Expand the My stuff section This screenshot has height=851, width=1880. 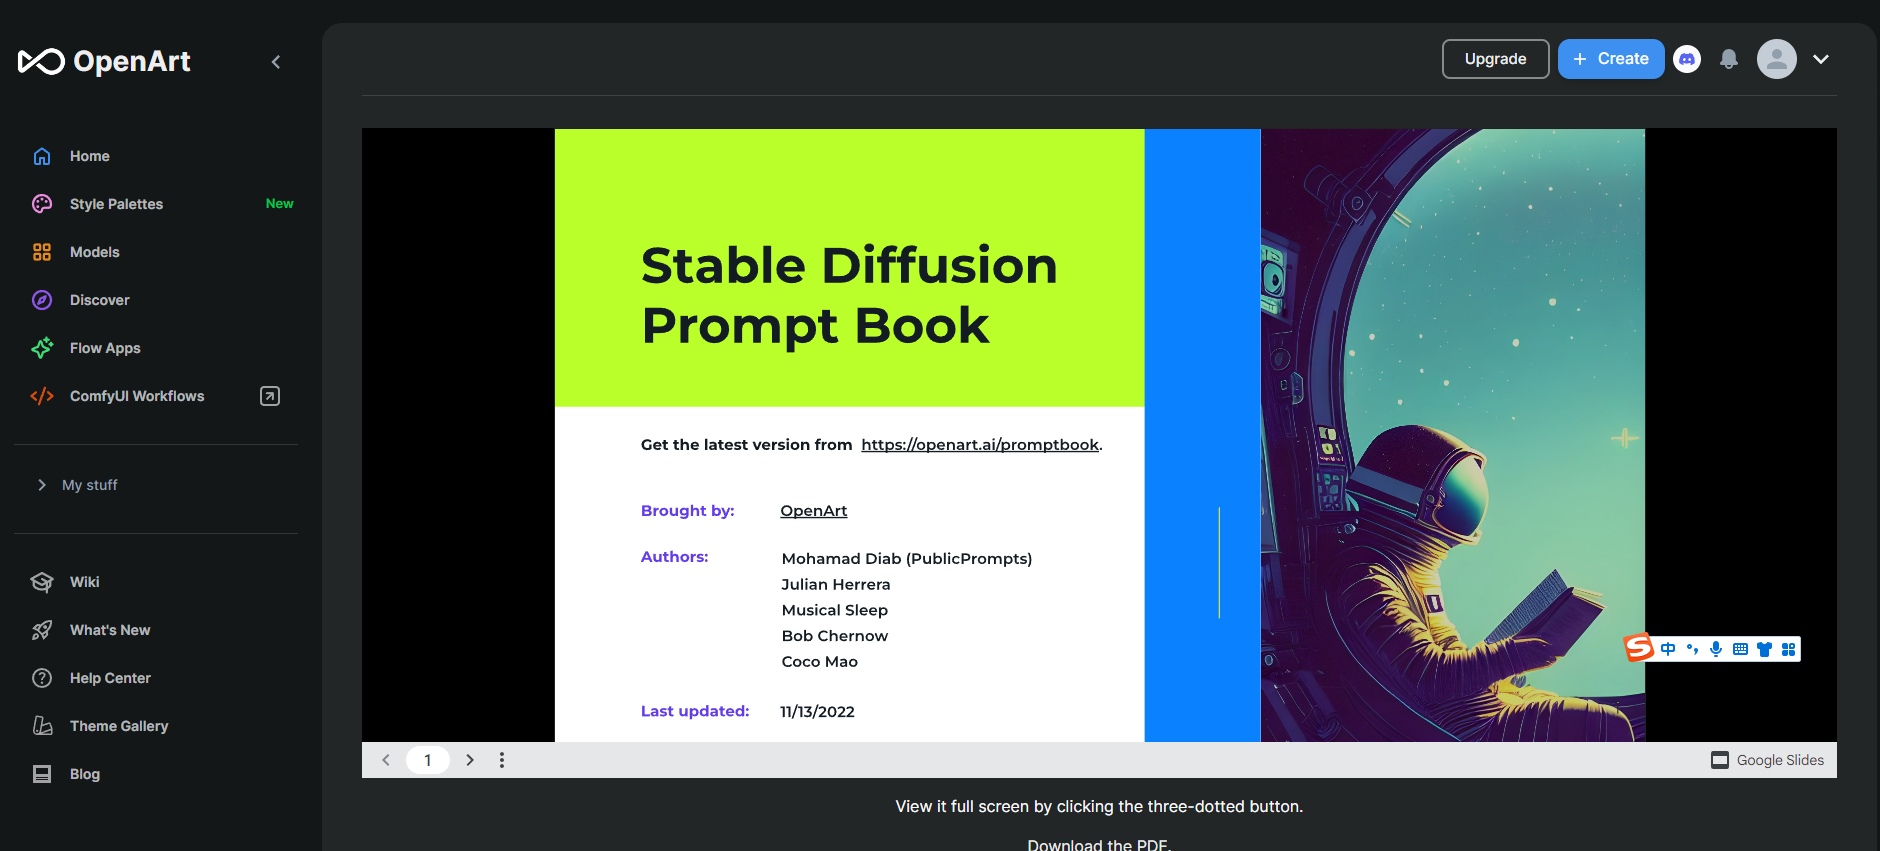77,485
